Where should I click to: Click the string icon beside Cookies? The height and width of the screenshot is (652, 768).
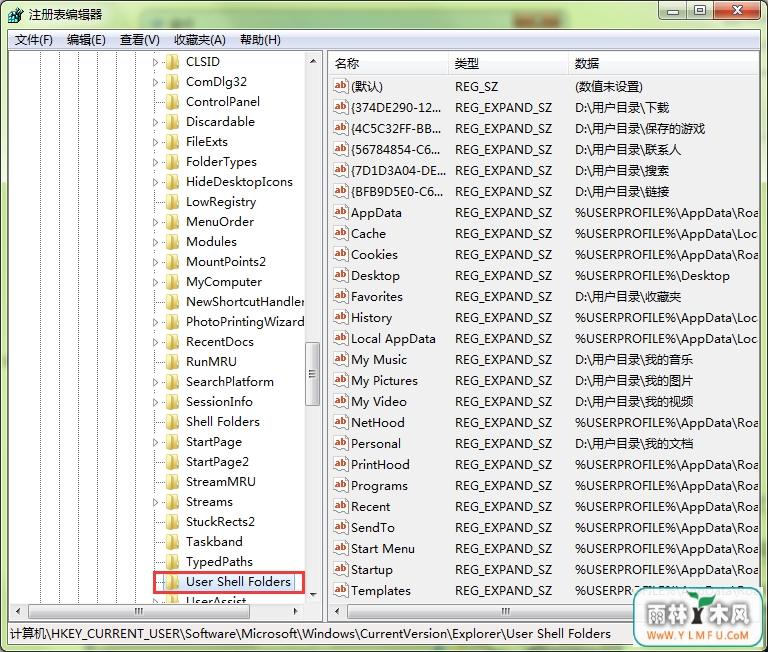click(340, 254)
